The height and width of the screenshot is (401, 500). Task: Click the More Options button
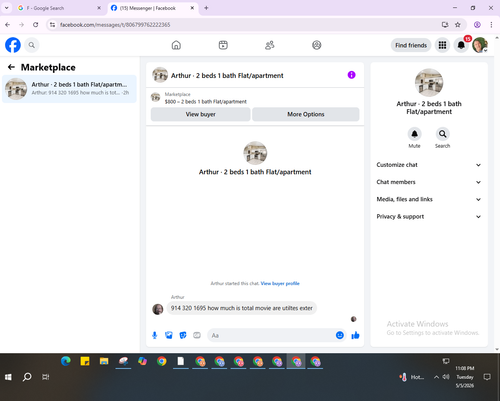[306, 114]
